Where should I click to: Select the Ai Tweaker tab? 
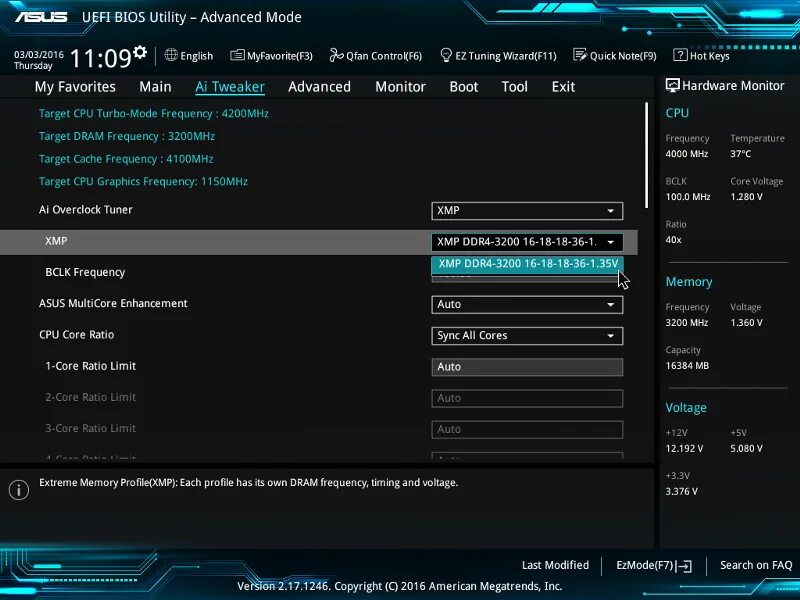(230, 87)
